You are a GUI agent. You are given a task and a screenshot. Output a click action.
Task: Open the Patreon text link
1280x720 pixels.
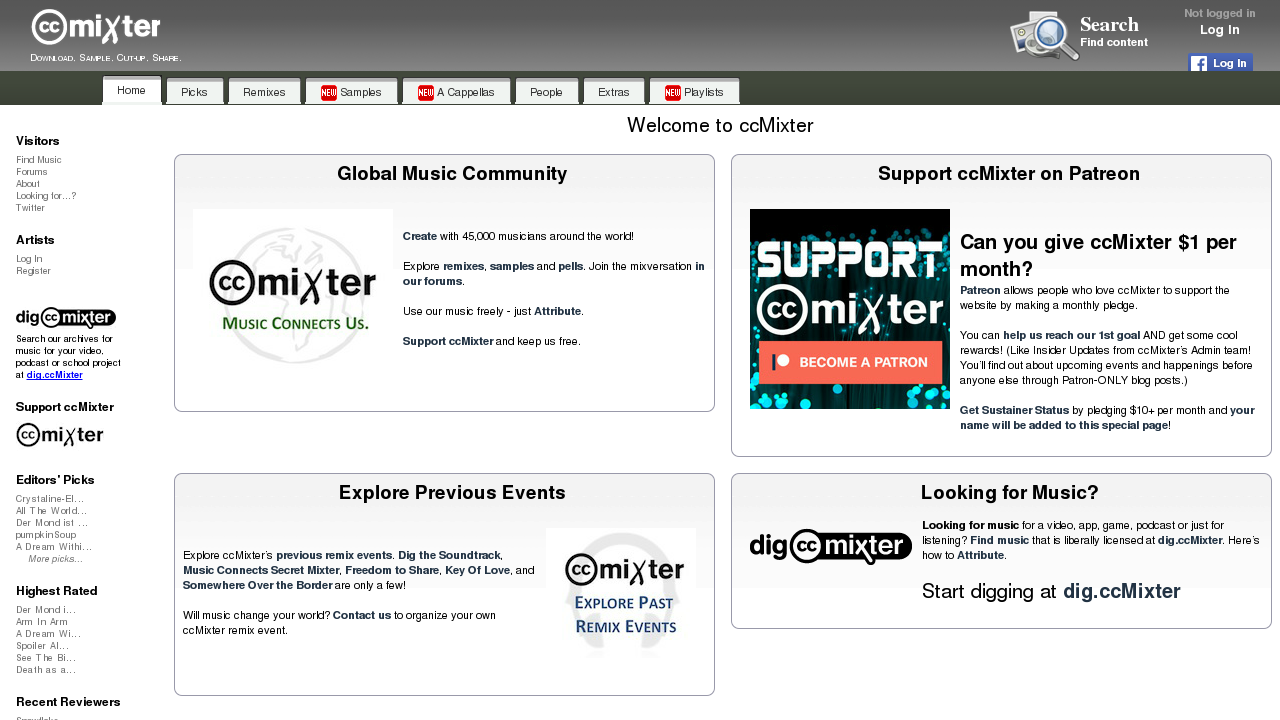980,290
